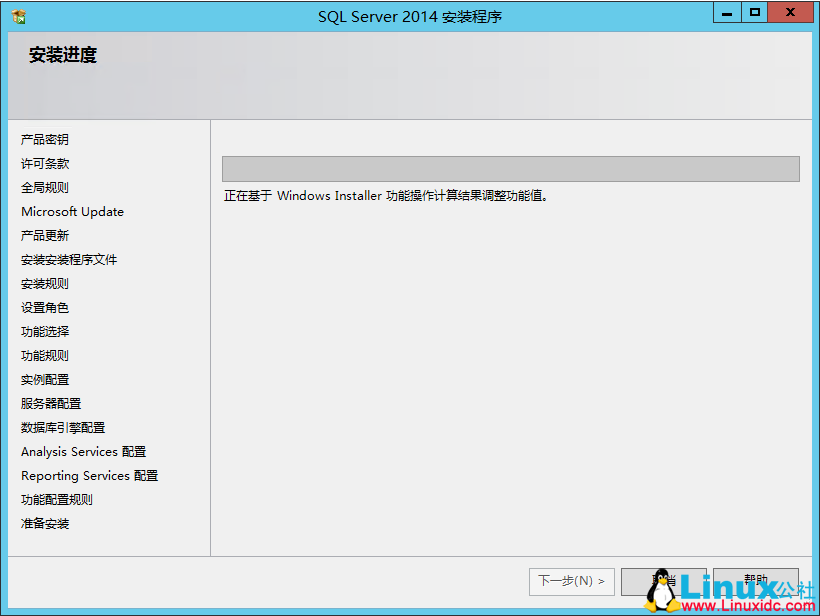The width and height of the screenshot is (820, 616).
Task: Select the 产品更新 step
Action: [x=43, y=235]
